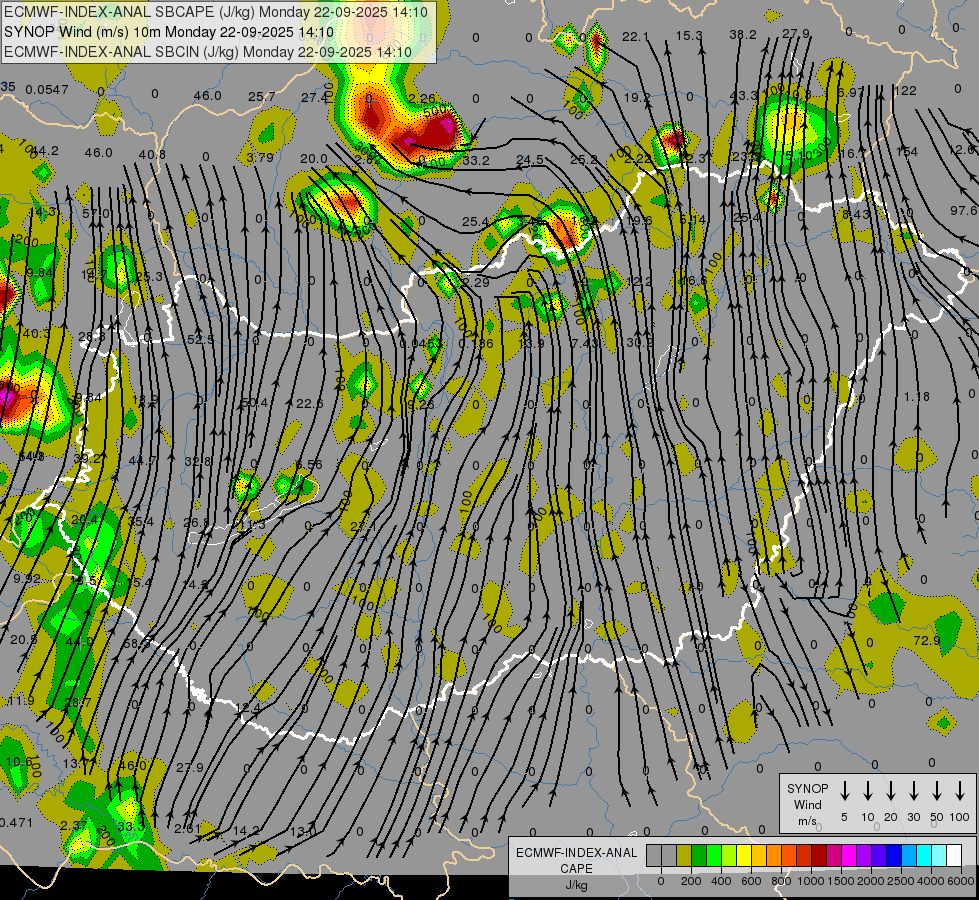The height and width of the screenshot is (900, 979).
Task: Click the 40.8 value on the map
Action: (x=152, y=154)
